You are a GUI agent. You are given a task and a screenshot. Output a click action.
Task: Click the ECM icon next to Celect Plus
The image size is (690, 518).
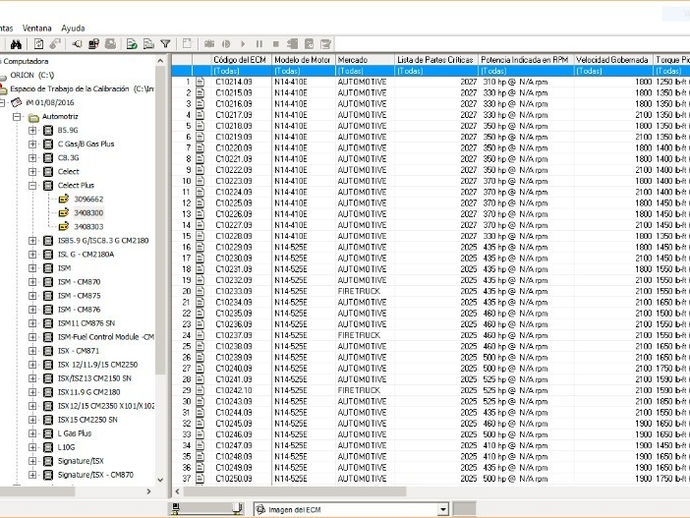[48, 186]
